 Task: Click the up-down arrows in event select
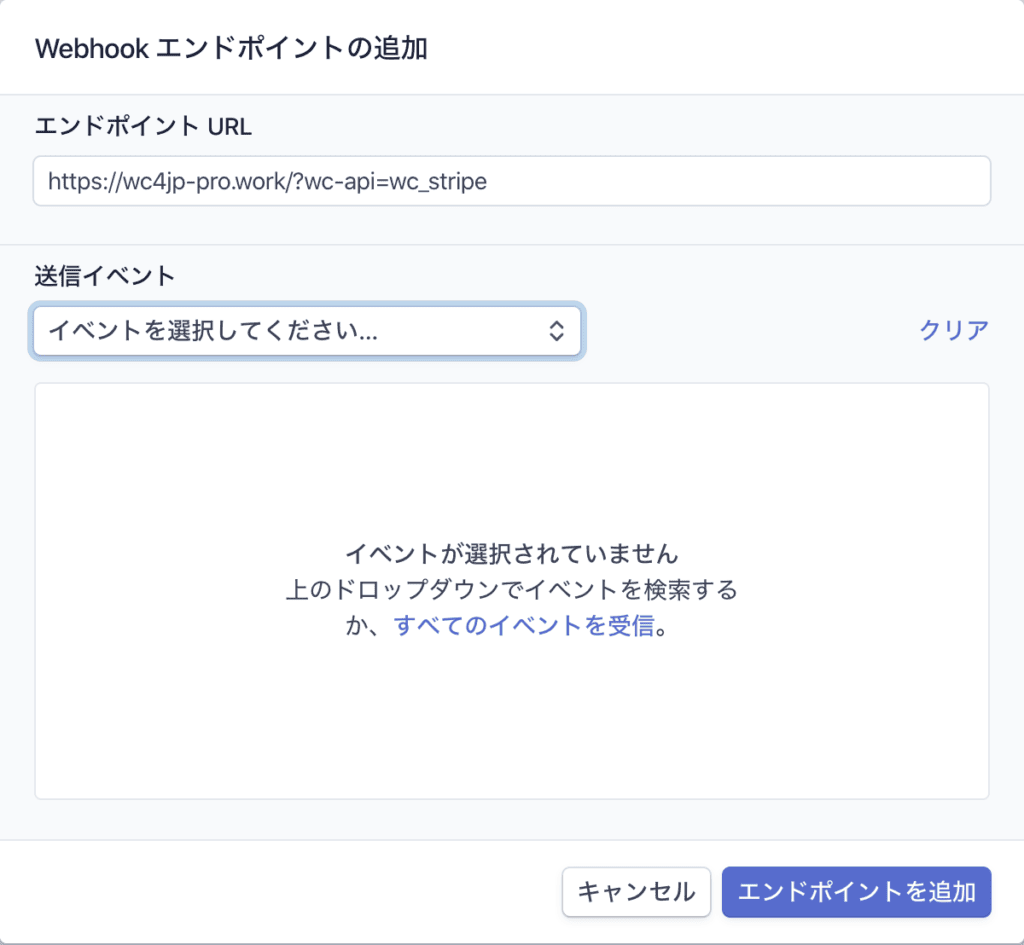[x=556, y=331]
